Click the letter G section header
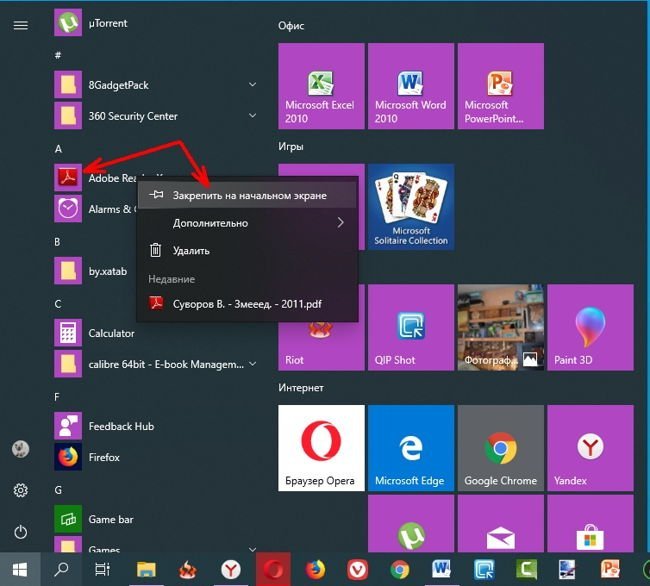Image resolution: width=650 pixels, height=586 pixels. pos(58,490)
